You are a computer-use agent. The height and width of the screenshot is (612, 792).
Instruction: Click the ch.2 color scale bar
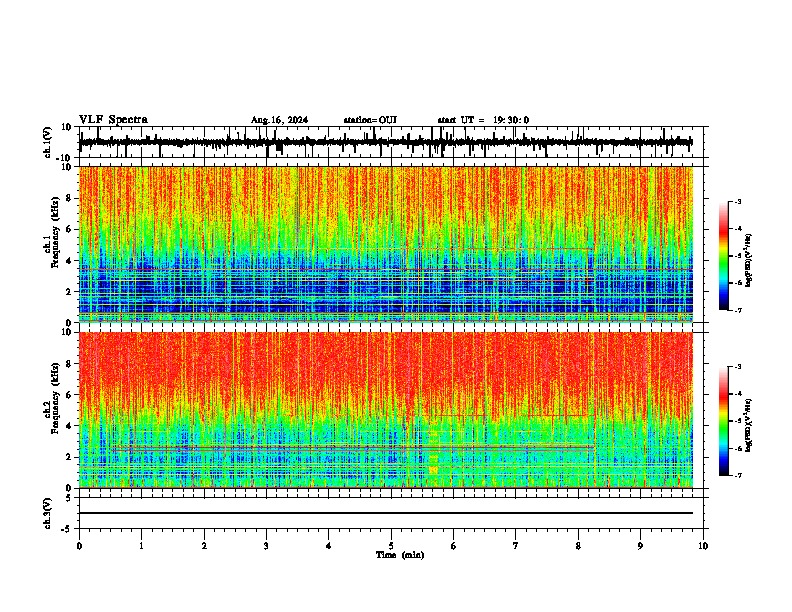click(724, 421)
